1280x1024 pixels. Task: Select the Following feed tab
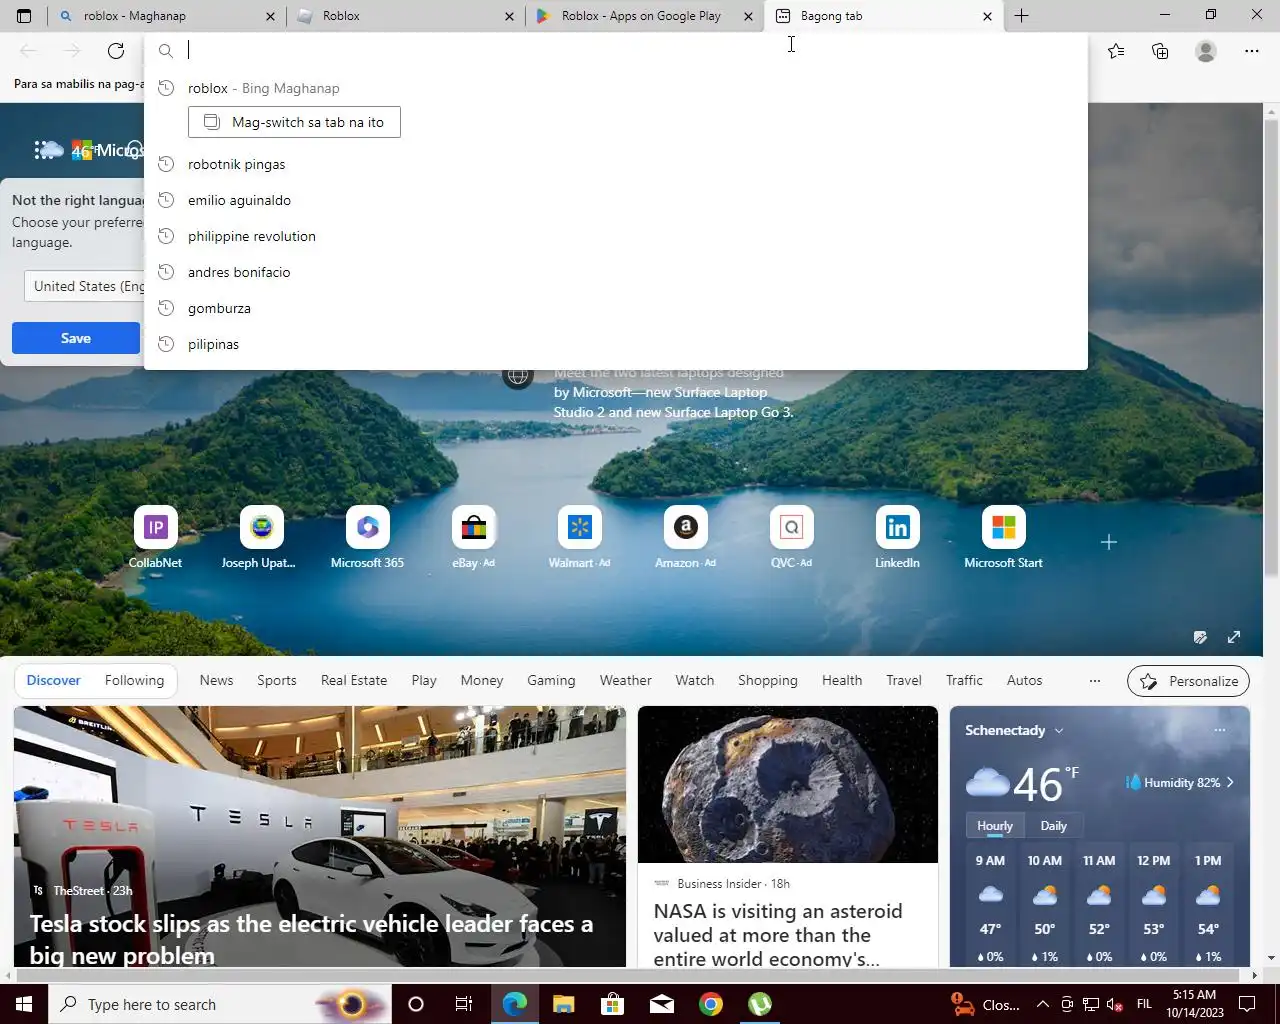tap(134, 680)
